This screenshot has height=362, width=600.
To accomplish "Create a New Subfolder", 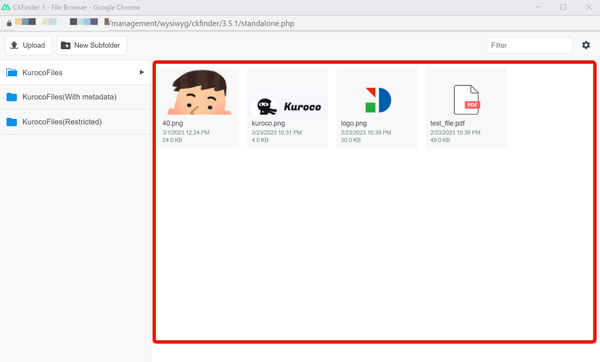I will [92, 45].
